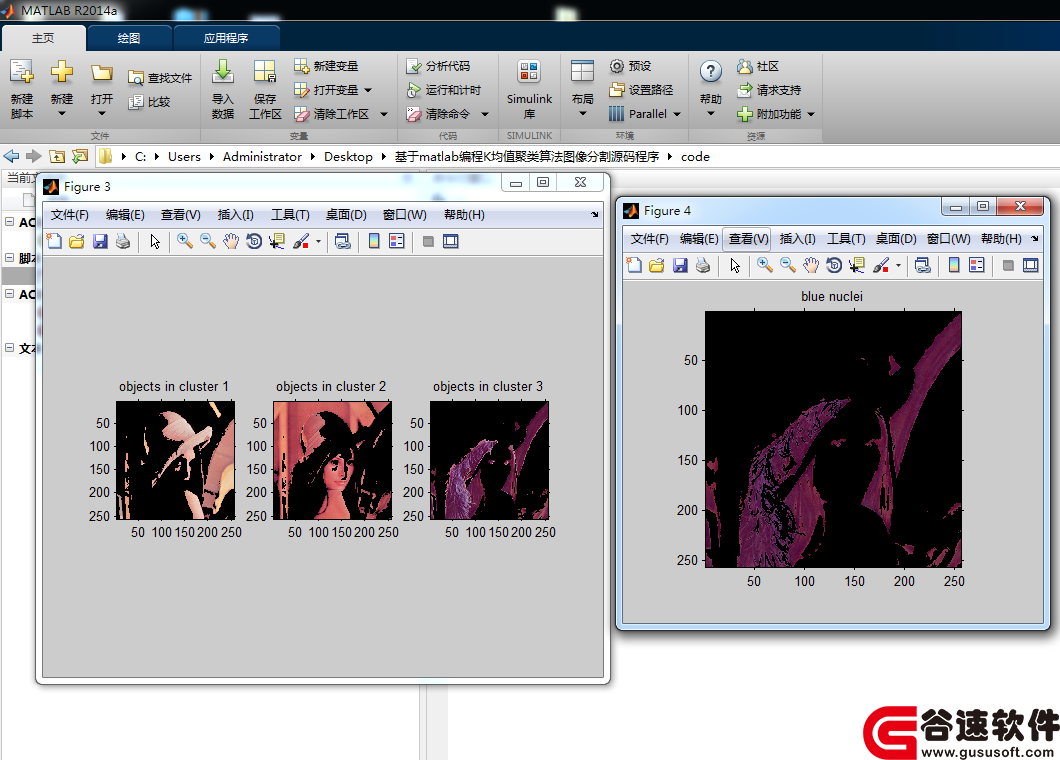Click Community (社区) button

click(758, 66)
